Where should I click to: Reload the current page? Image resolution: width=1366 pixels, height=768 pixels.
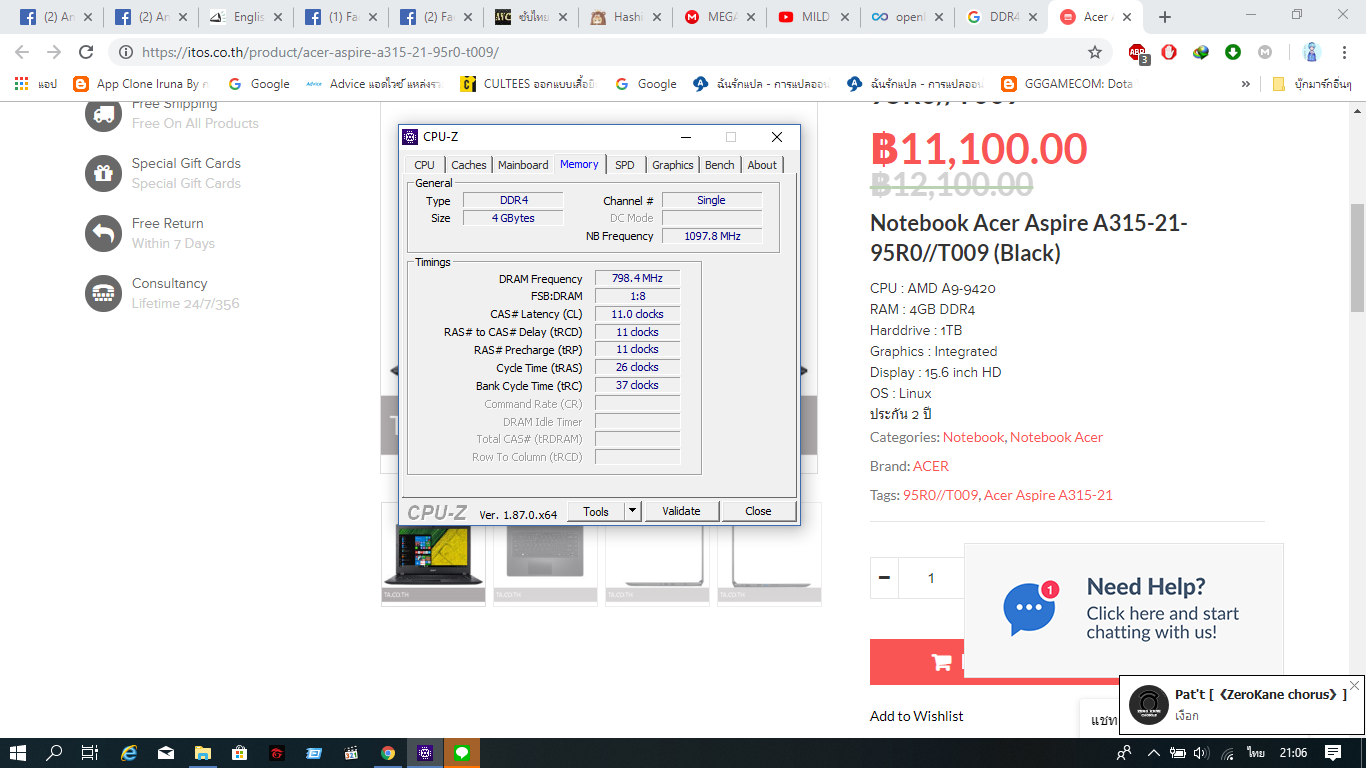[x=86, y=52]
